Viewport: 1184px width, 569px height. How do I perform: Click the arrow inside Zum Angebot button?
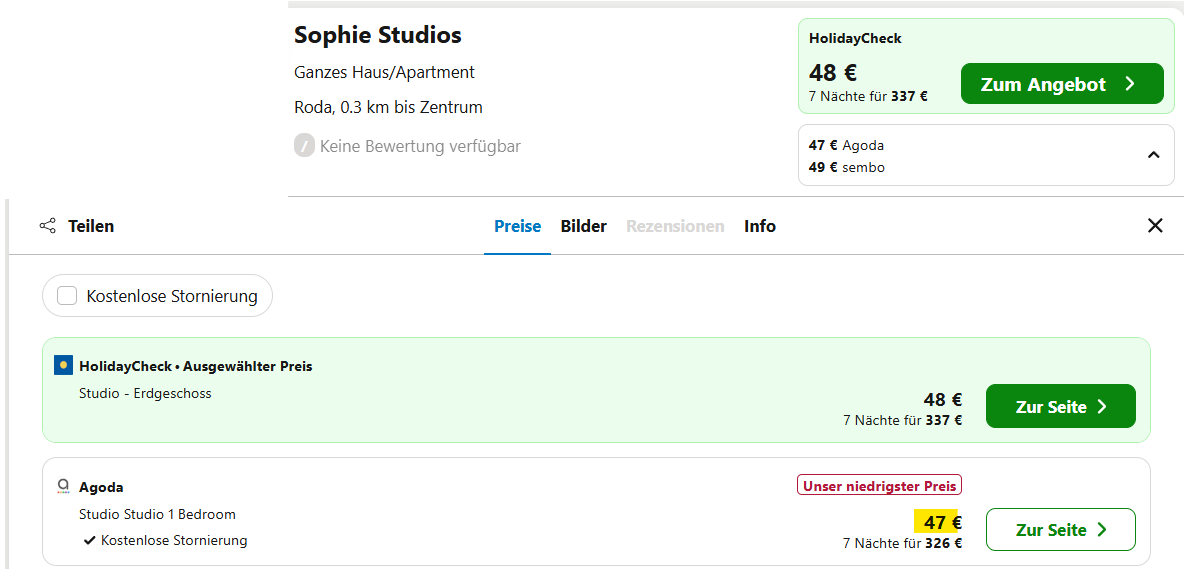point(1130,84)
